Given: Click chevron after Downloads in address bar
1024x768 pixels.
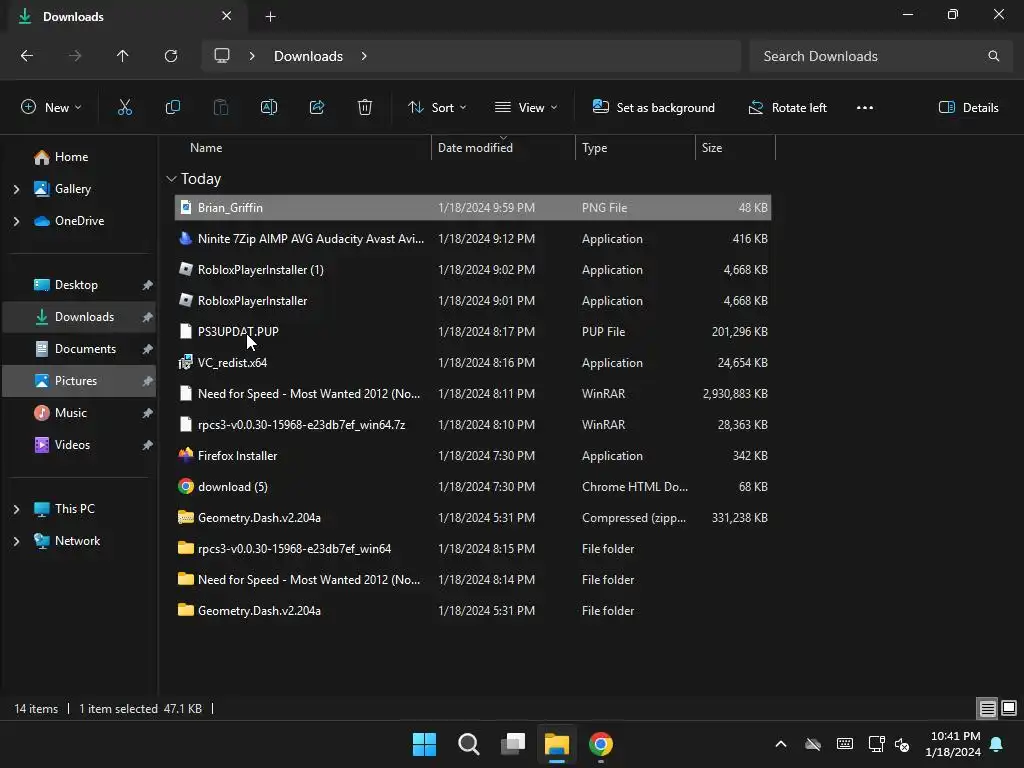Looking at the screenshot, I should coord(364,56).
